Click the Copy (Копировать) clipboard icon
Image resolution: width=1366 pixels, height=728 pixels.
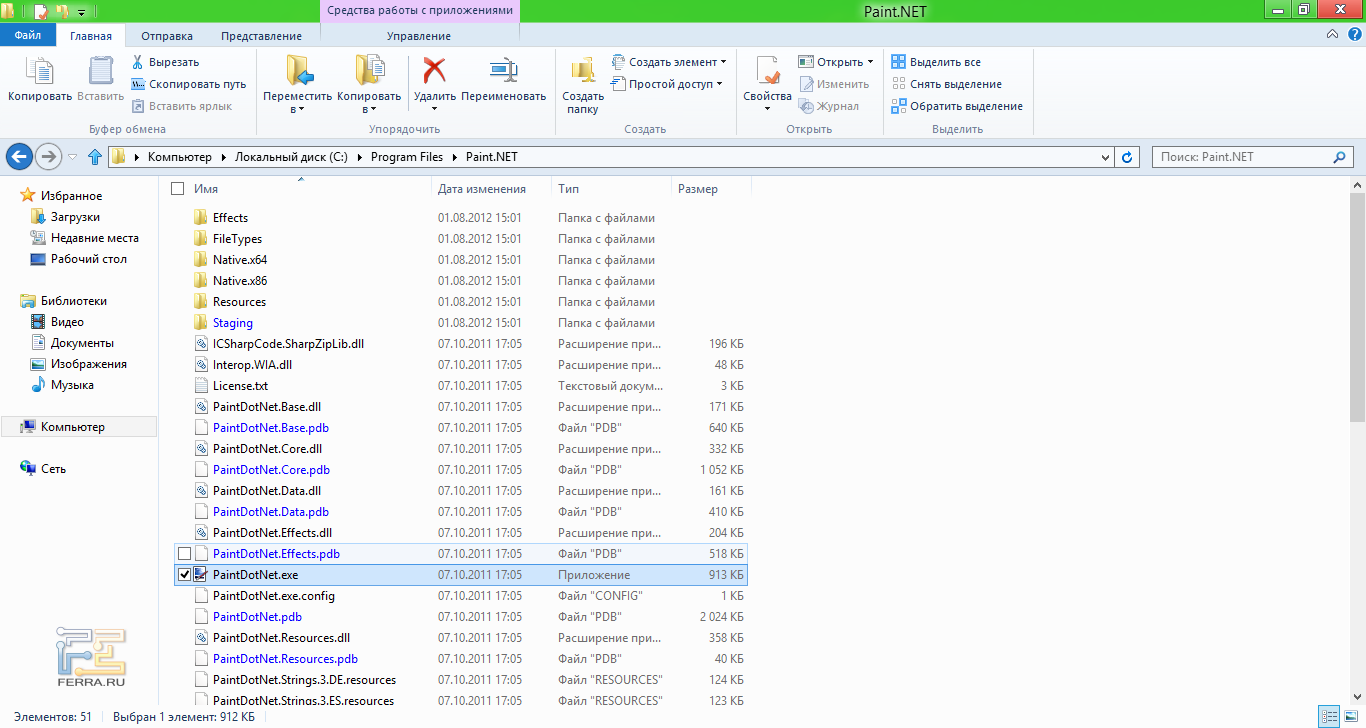(39, 71)
